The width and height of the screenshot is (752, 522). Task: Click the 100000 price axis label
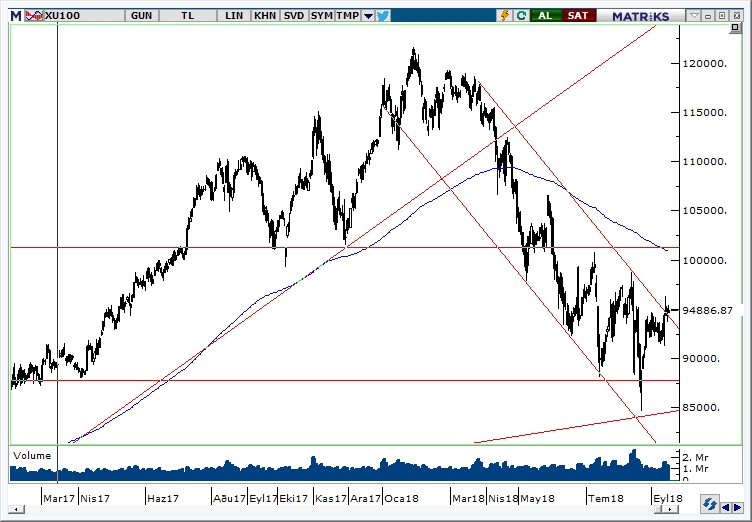point(705,261)
